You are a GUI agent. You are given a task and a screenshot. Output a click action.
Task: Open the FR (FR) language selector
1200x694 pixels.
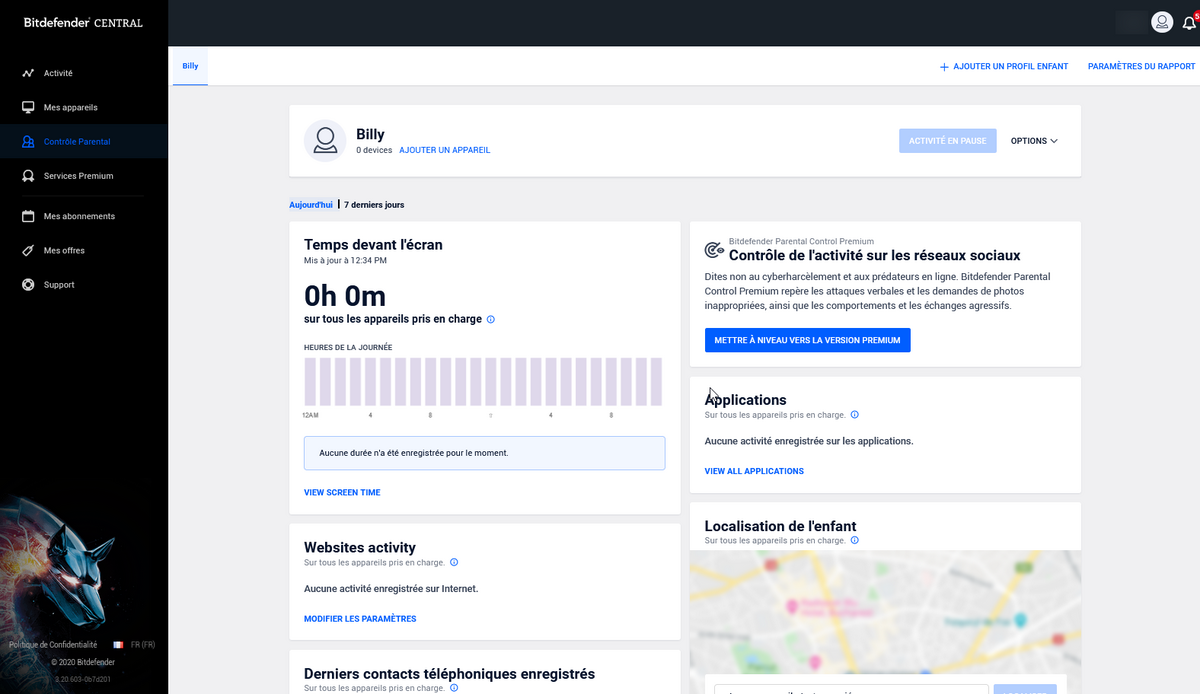141,645
